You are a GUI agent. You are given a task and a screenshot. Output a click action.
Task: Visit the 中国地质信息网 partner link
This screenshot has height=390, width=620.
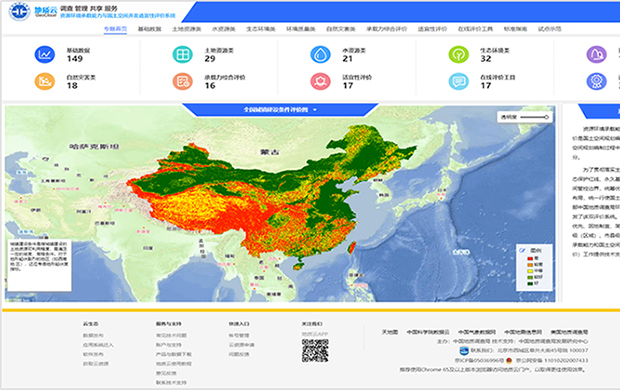click(523, 332)
